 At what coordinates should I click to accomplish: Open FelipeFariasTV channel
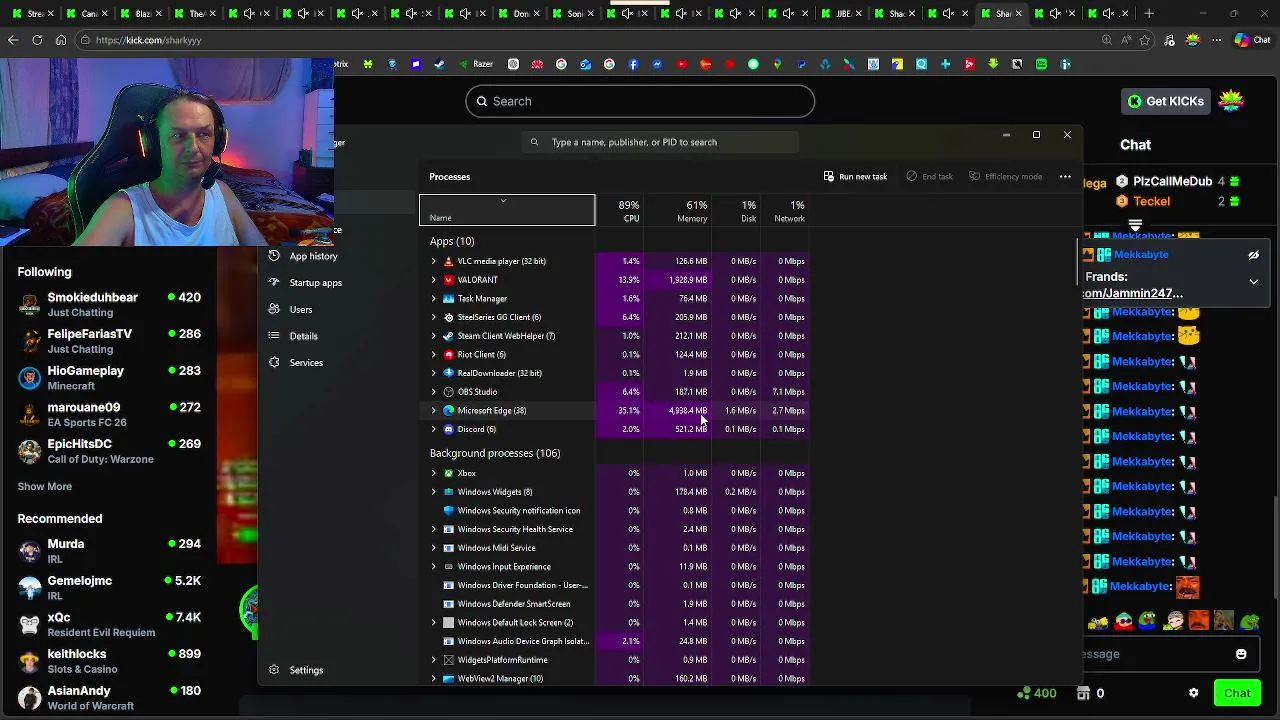[109, 341]
